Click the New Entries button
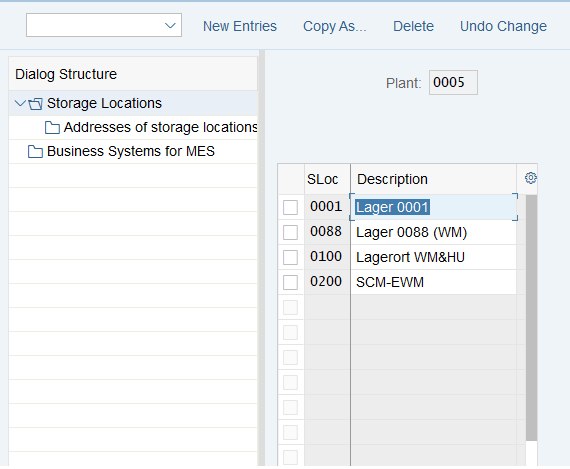The height and width of the screenshot is (469, 570). pyautogui.click(x=240, y=26)
